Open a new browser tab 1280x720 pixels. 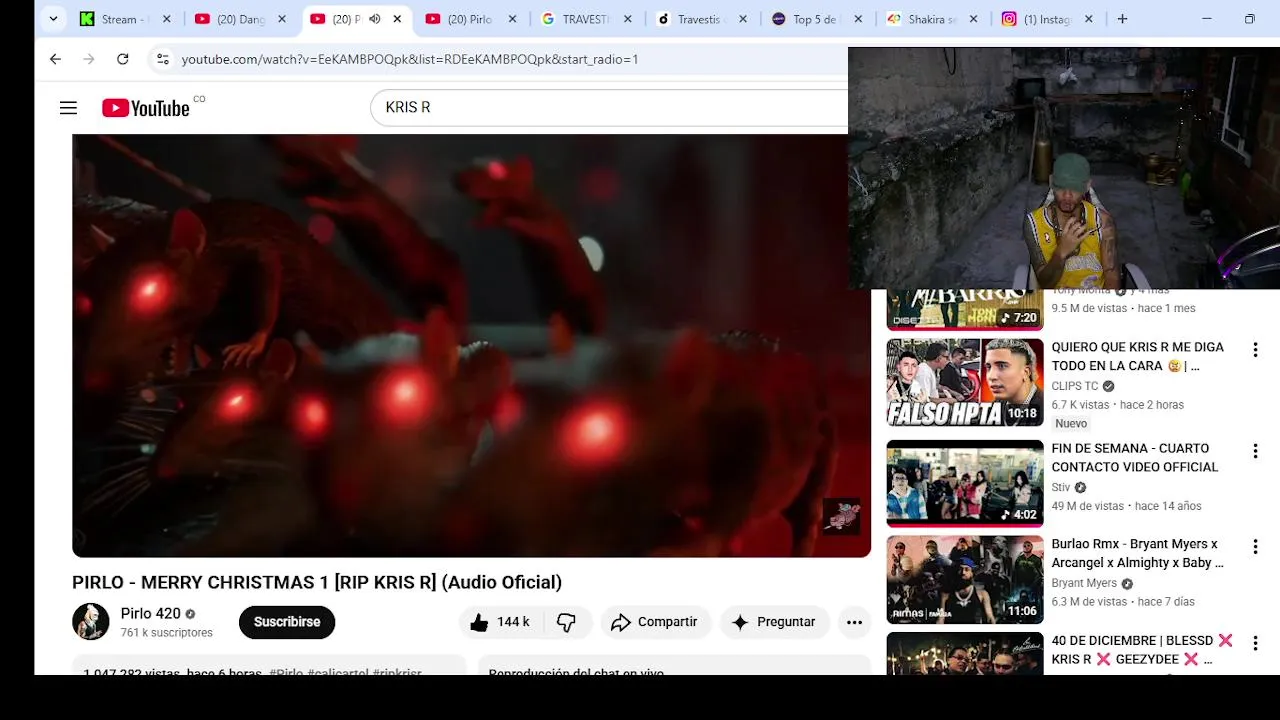click(x=1122, y=19)
